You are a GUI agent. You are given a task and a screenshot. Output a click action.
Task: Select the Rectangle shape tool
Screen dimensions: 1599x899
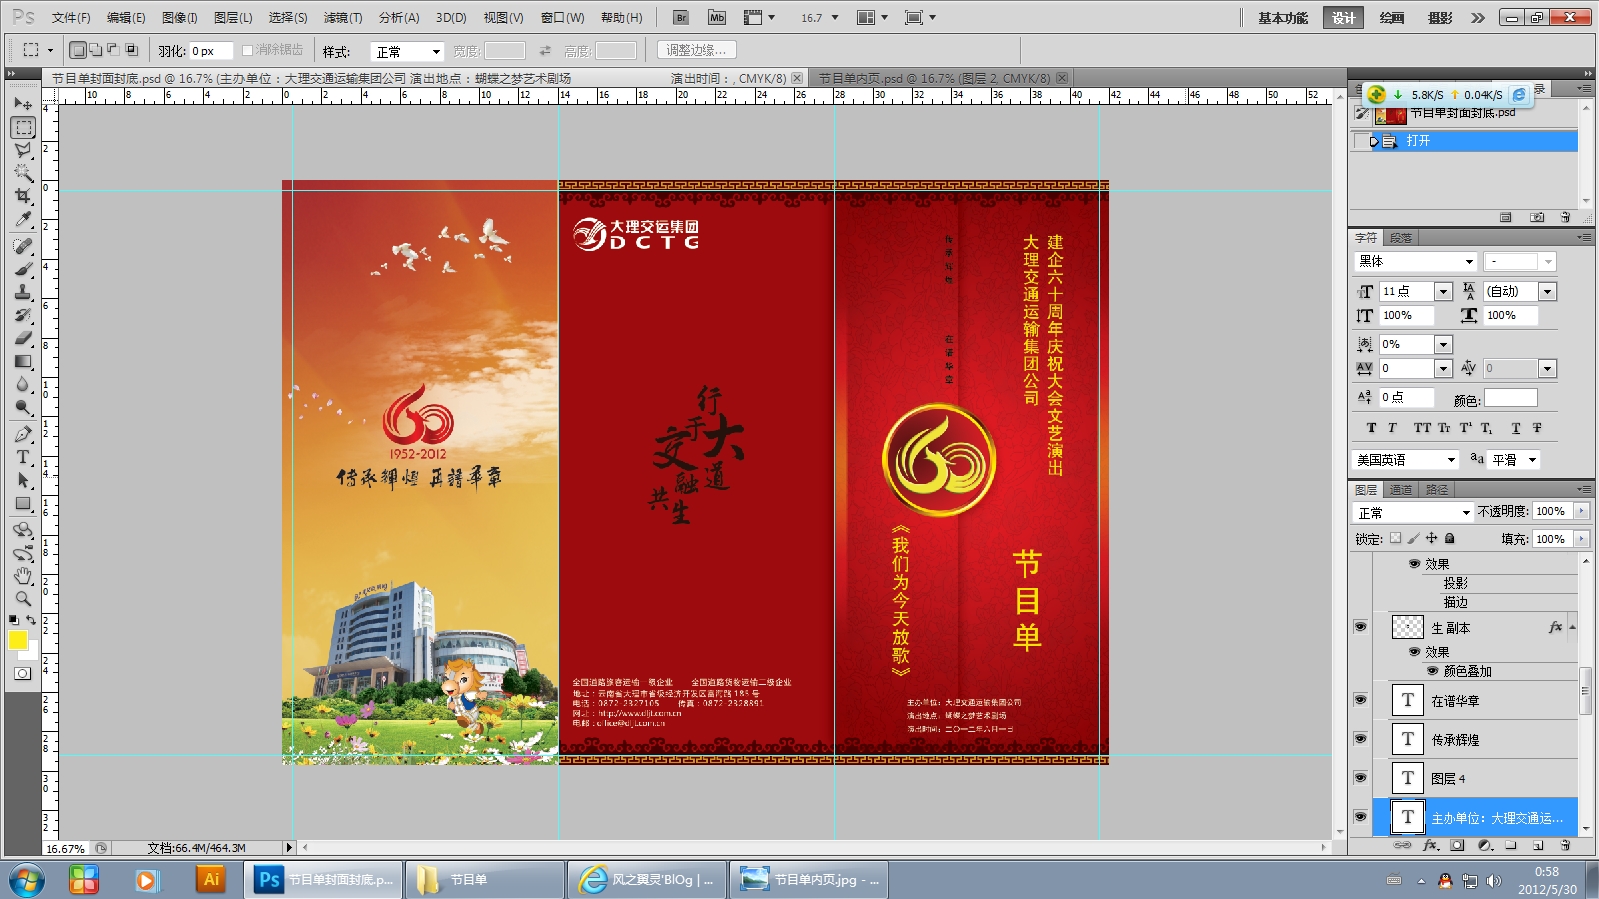tap(23, 503)
